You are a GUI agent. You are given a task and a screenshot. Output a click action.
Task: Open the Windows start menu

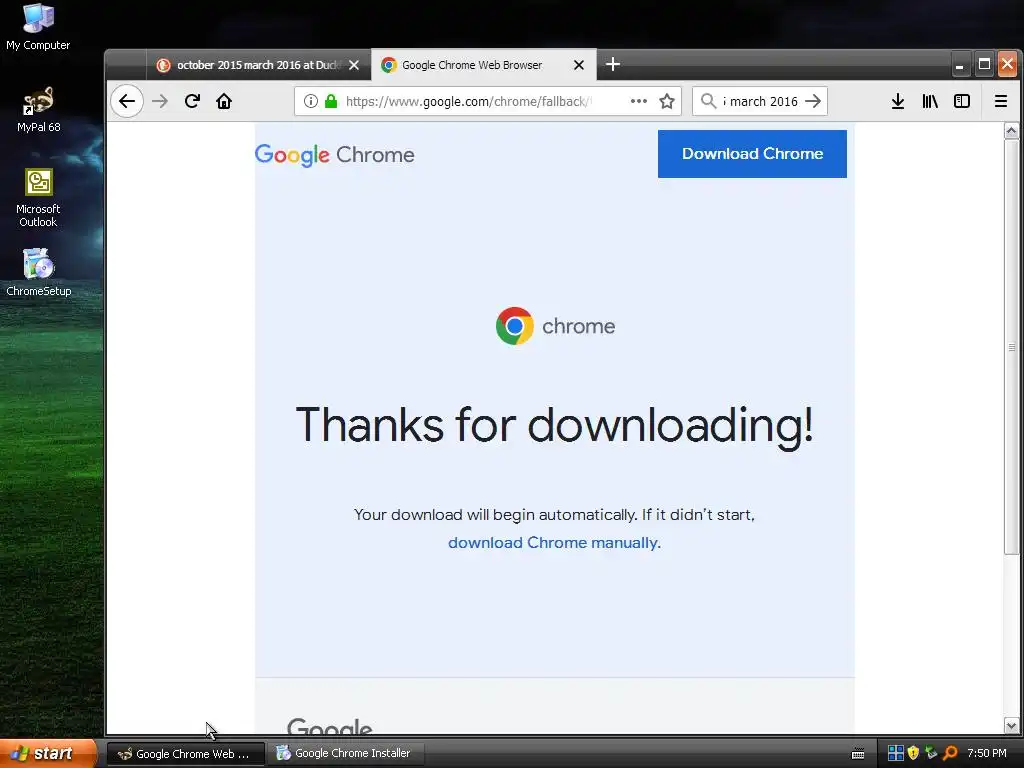pyautogui.click(x=48, y=754)
